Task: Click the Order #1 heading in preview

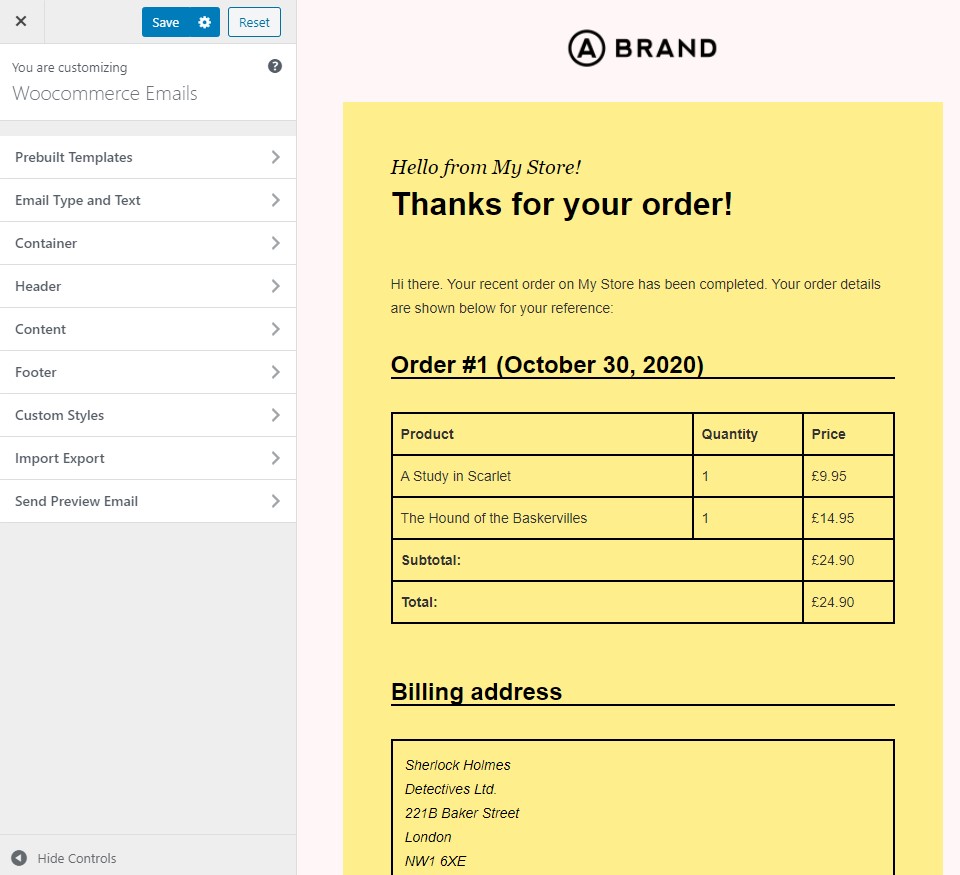Action: point(547,365)
